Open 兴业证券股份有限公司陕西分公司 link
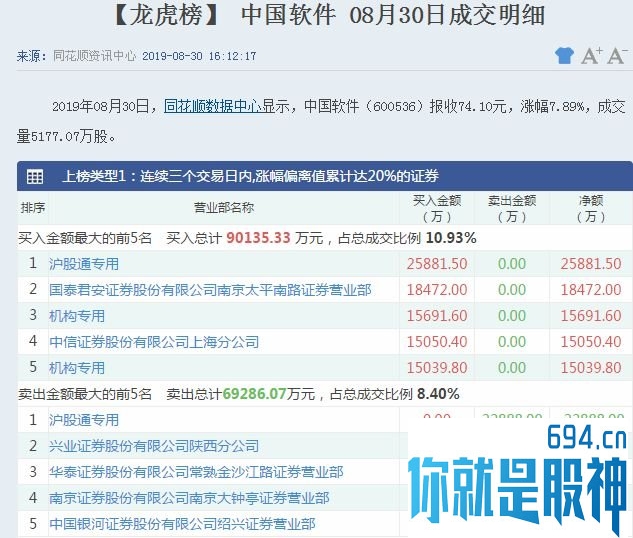This screenshot has height=538, width=633. pos(154,446)
